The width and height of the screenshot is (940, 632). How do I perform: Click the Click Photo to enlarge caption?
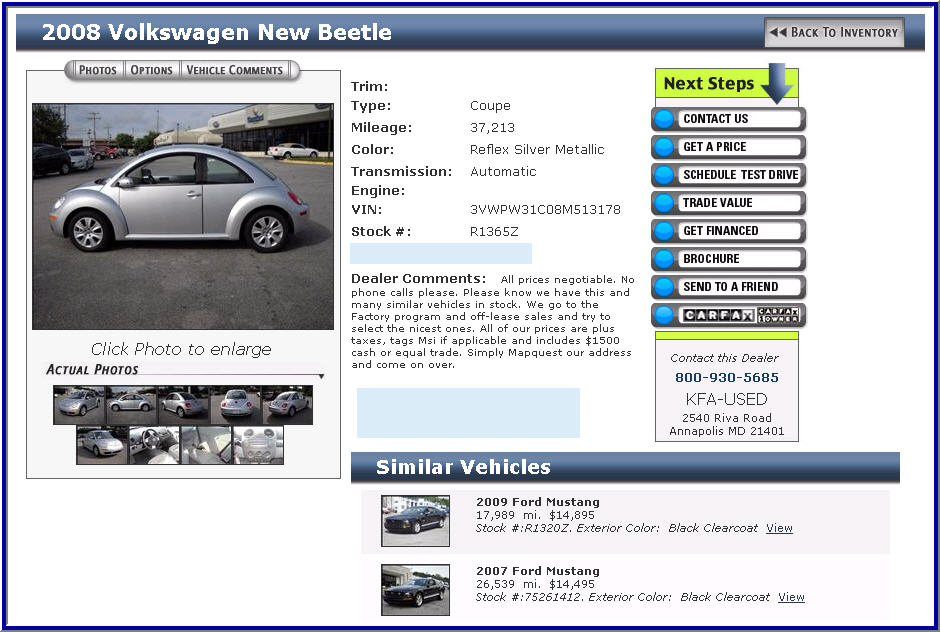tap(181, 349)
